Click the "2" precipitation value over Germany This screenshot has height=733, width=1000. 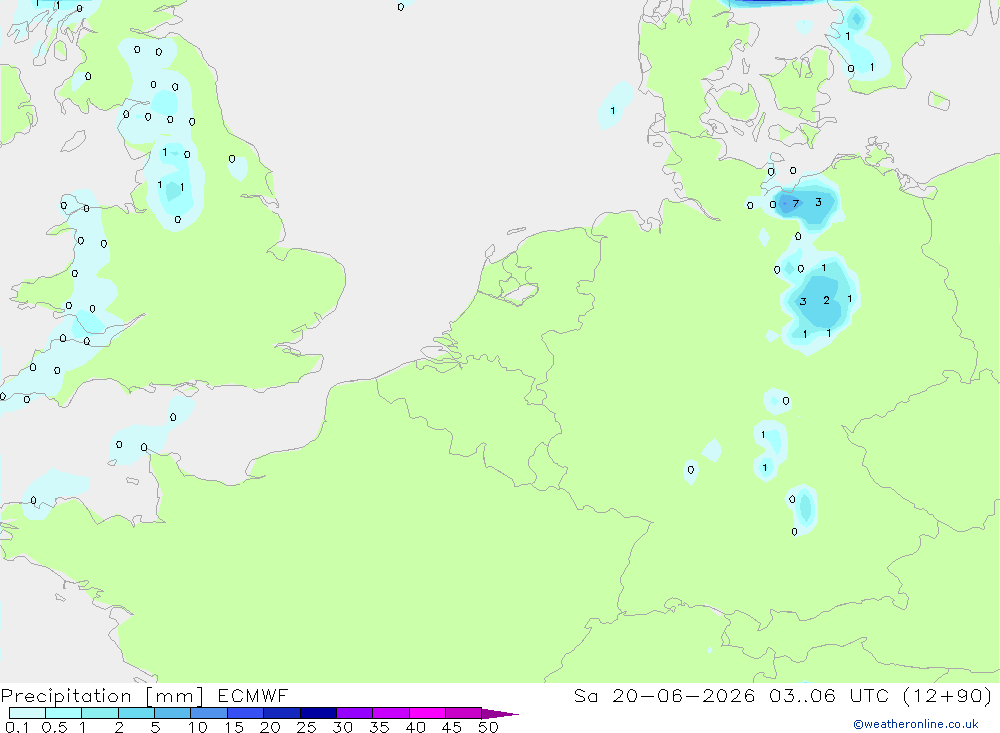827,300
